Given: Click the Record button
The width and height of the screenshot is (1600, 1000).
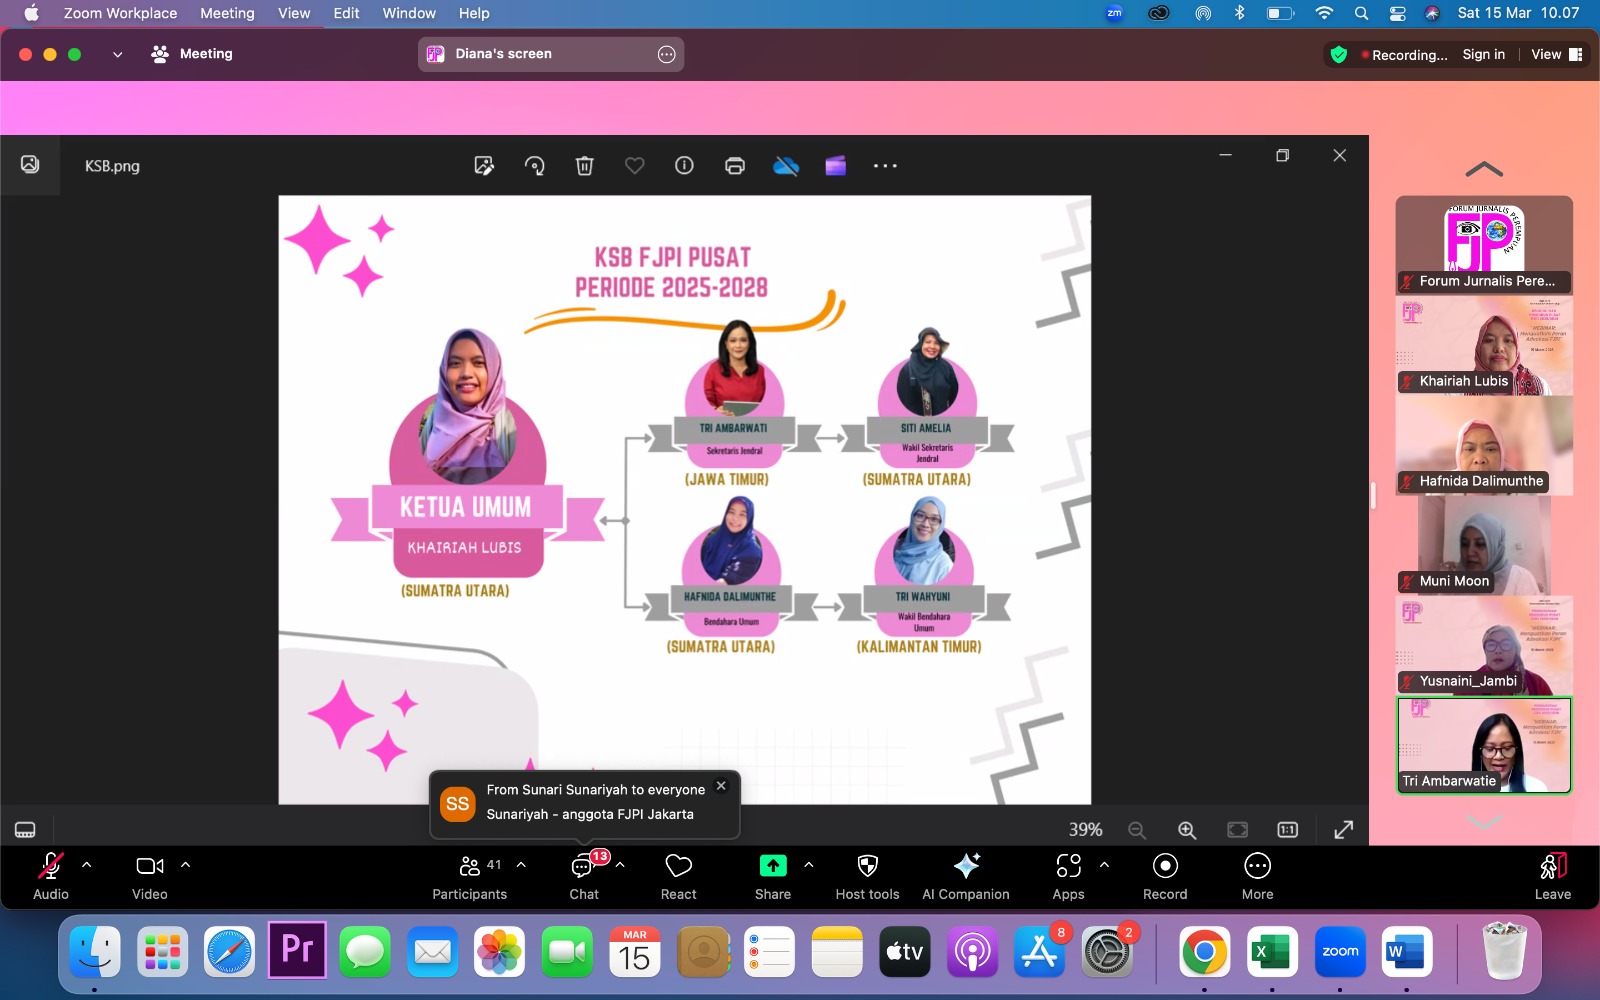Looking at the screenshot, I should pos(1165,876).
